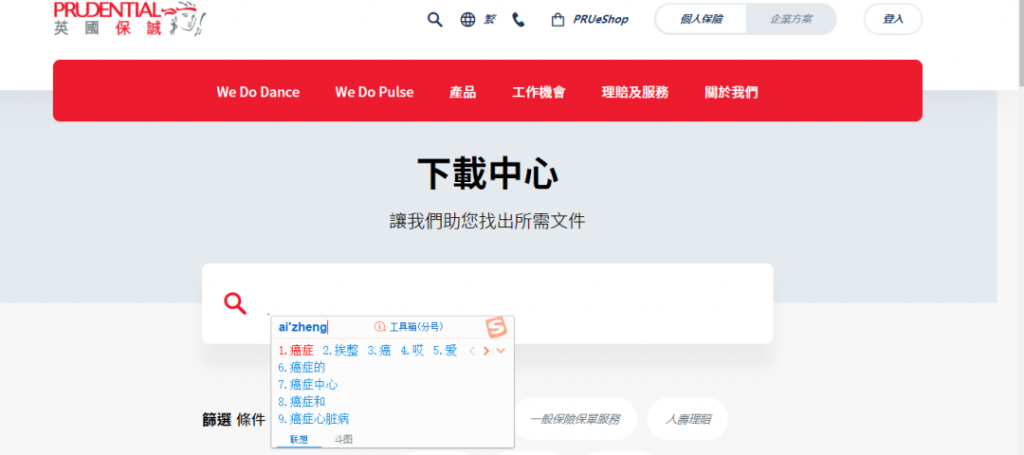Choose candidate 9 癌症心脏病

click(315, 419)
